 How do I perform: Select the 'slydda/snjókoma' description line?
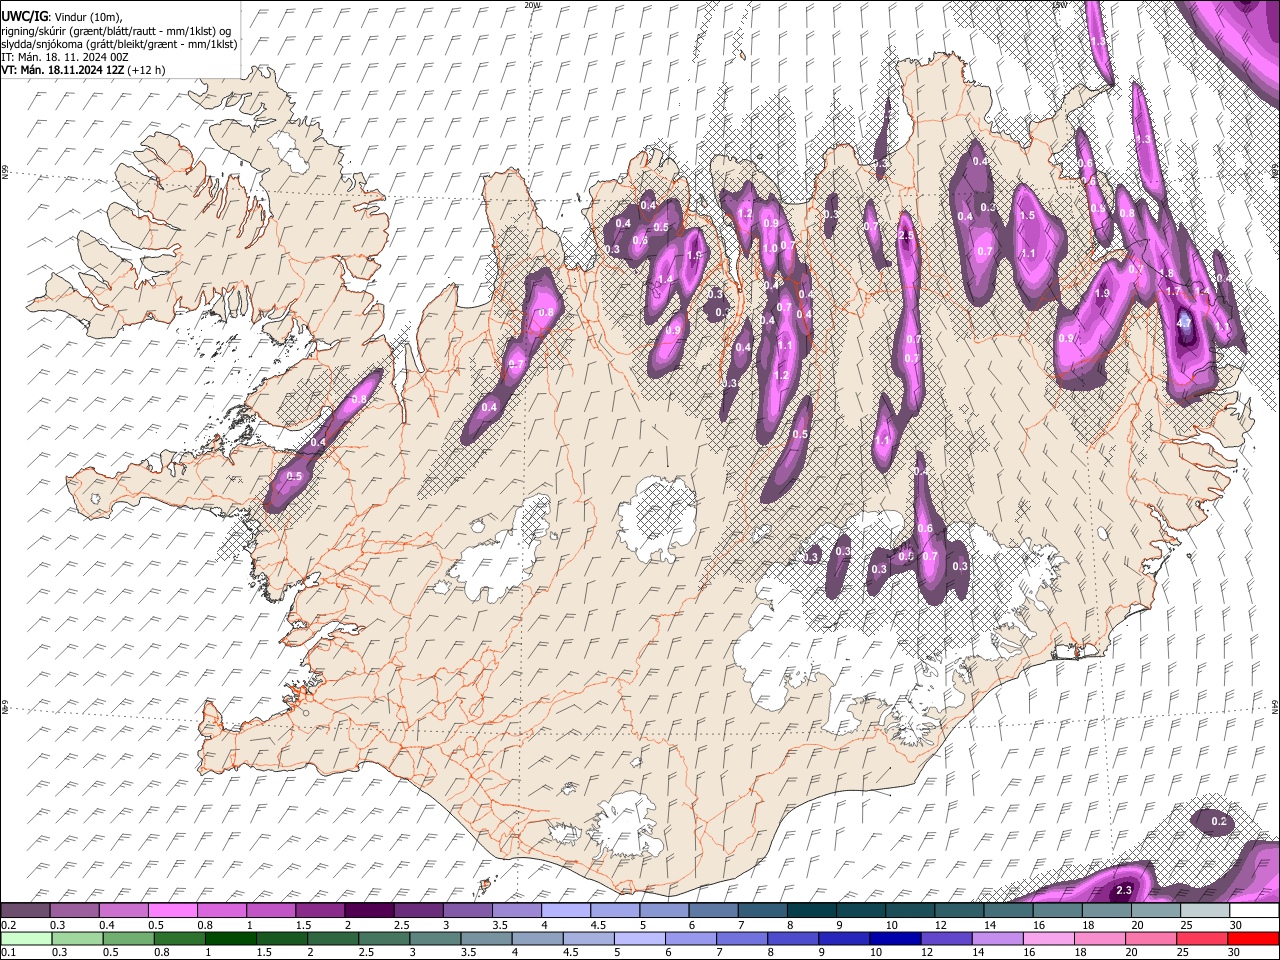(x=119, y=44)
